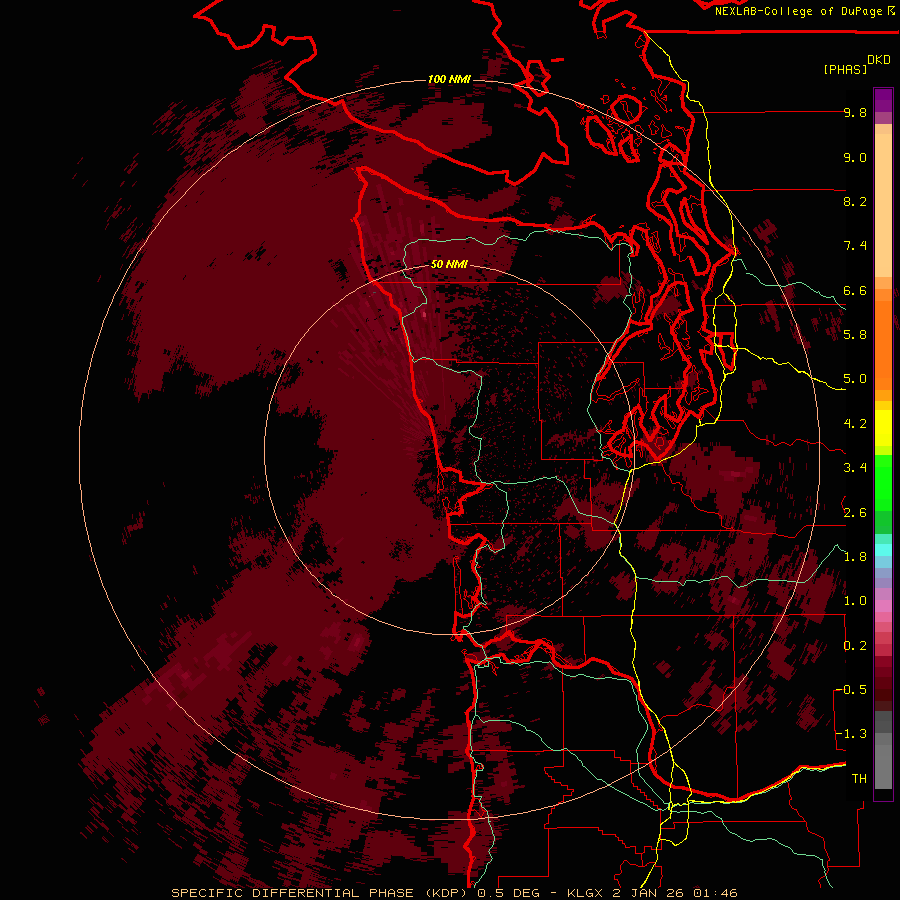This screenshot has height=900, width=900.
Task: Click the 4.2 value on color scale
Action: click(x=855, y=424)
